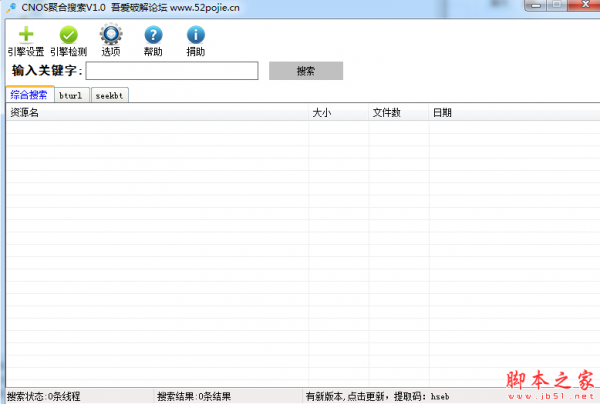Click the CNOS app icon in title bar
This screenshot has height=404, width=600.
[9, 6]
